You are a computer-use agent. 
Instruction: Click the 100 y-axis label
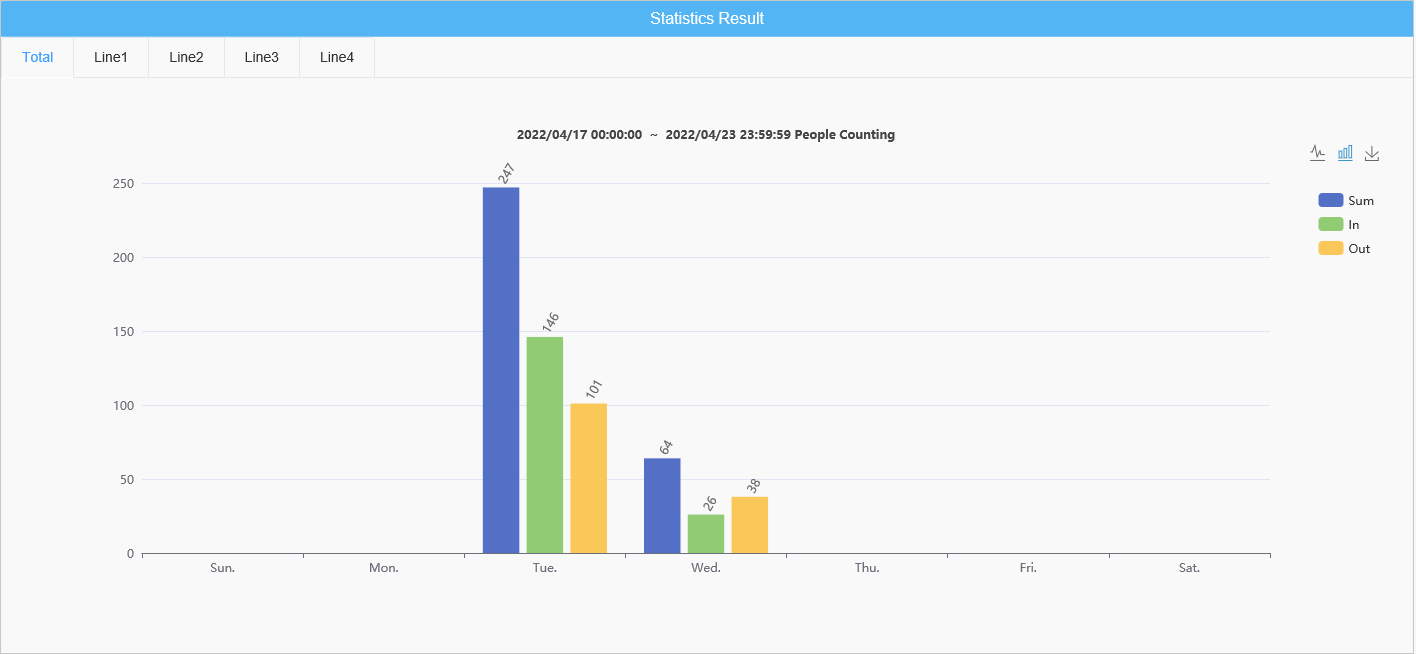click(124, 406)
